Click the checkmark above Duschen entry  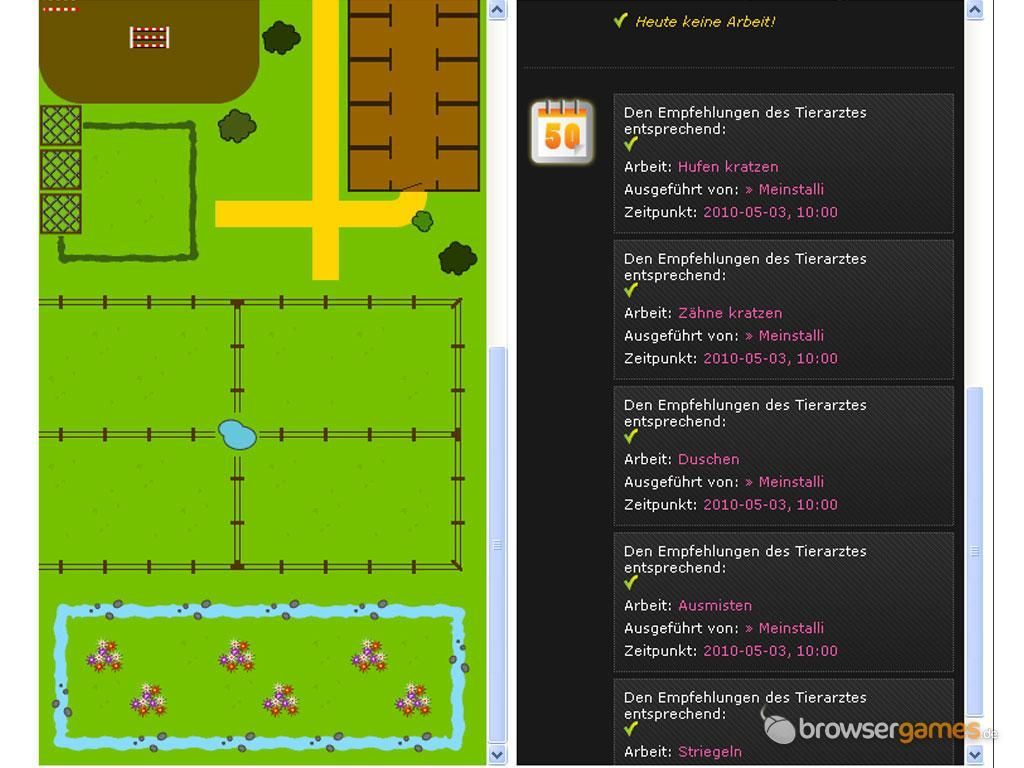point(630,436)
